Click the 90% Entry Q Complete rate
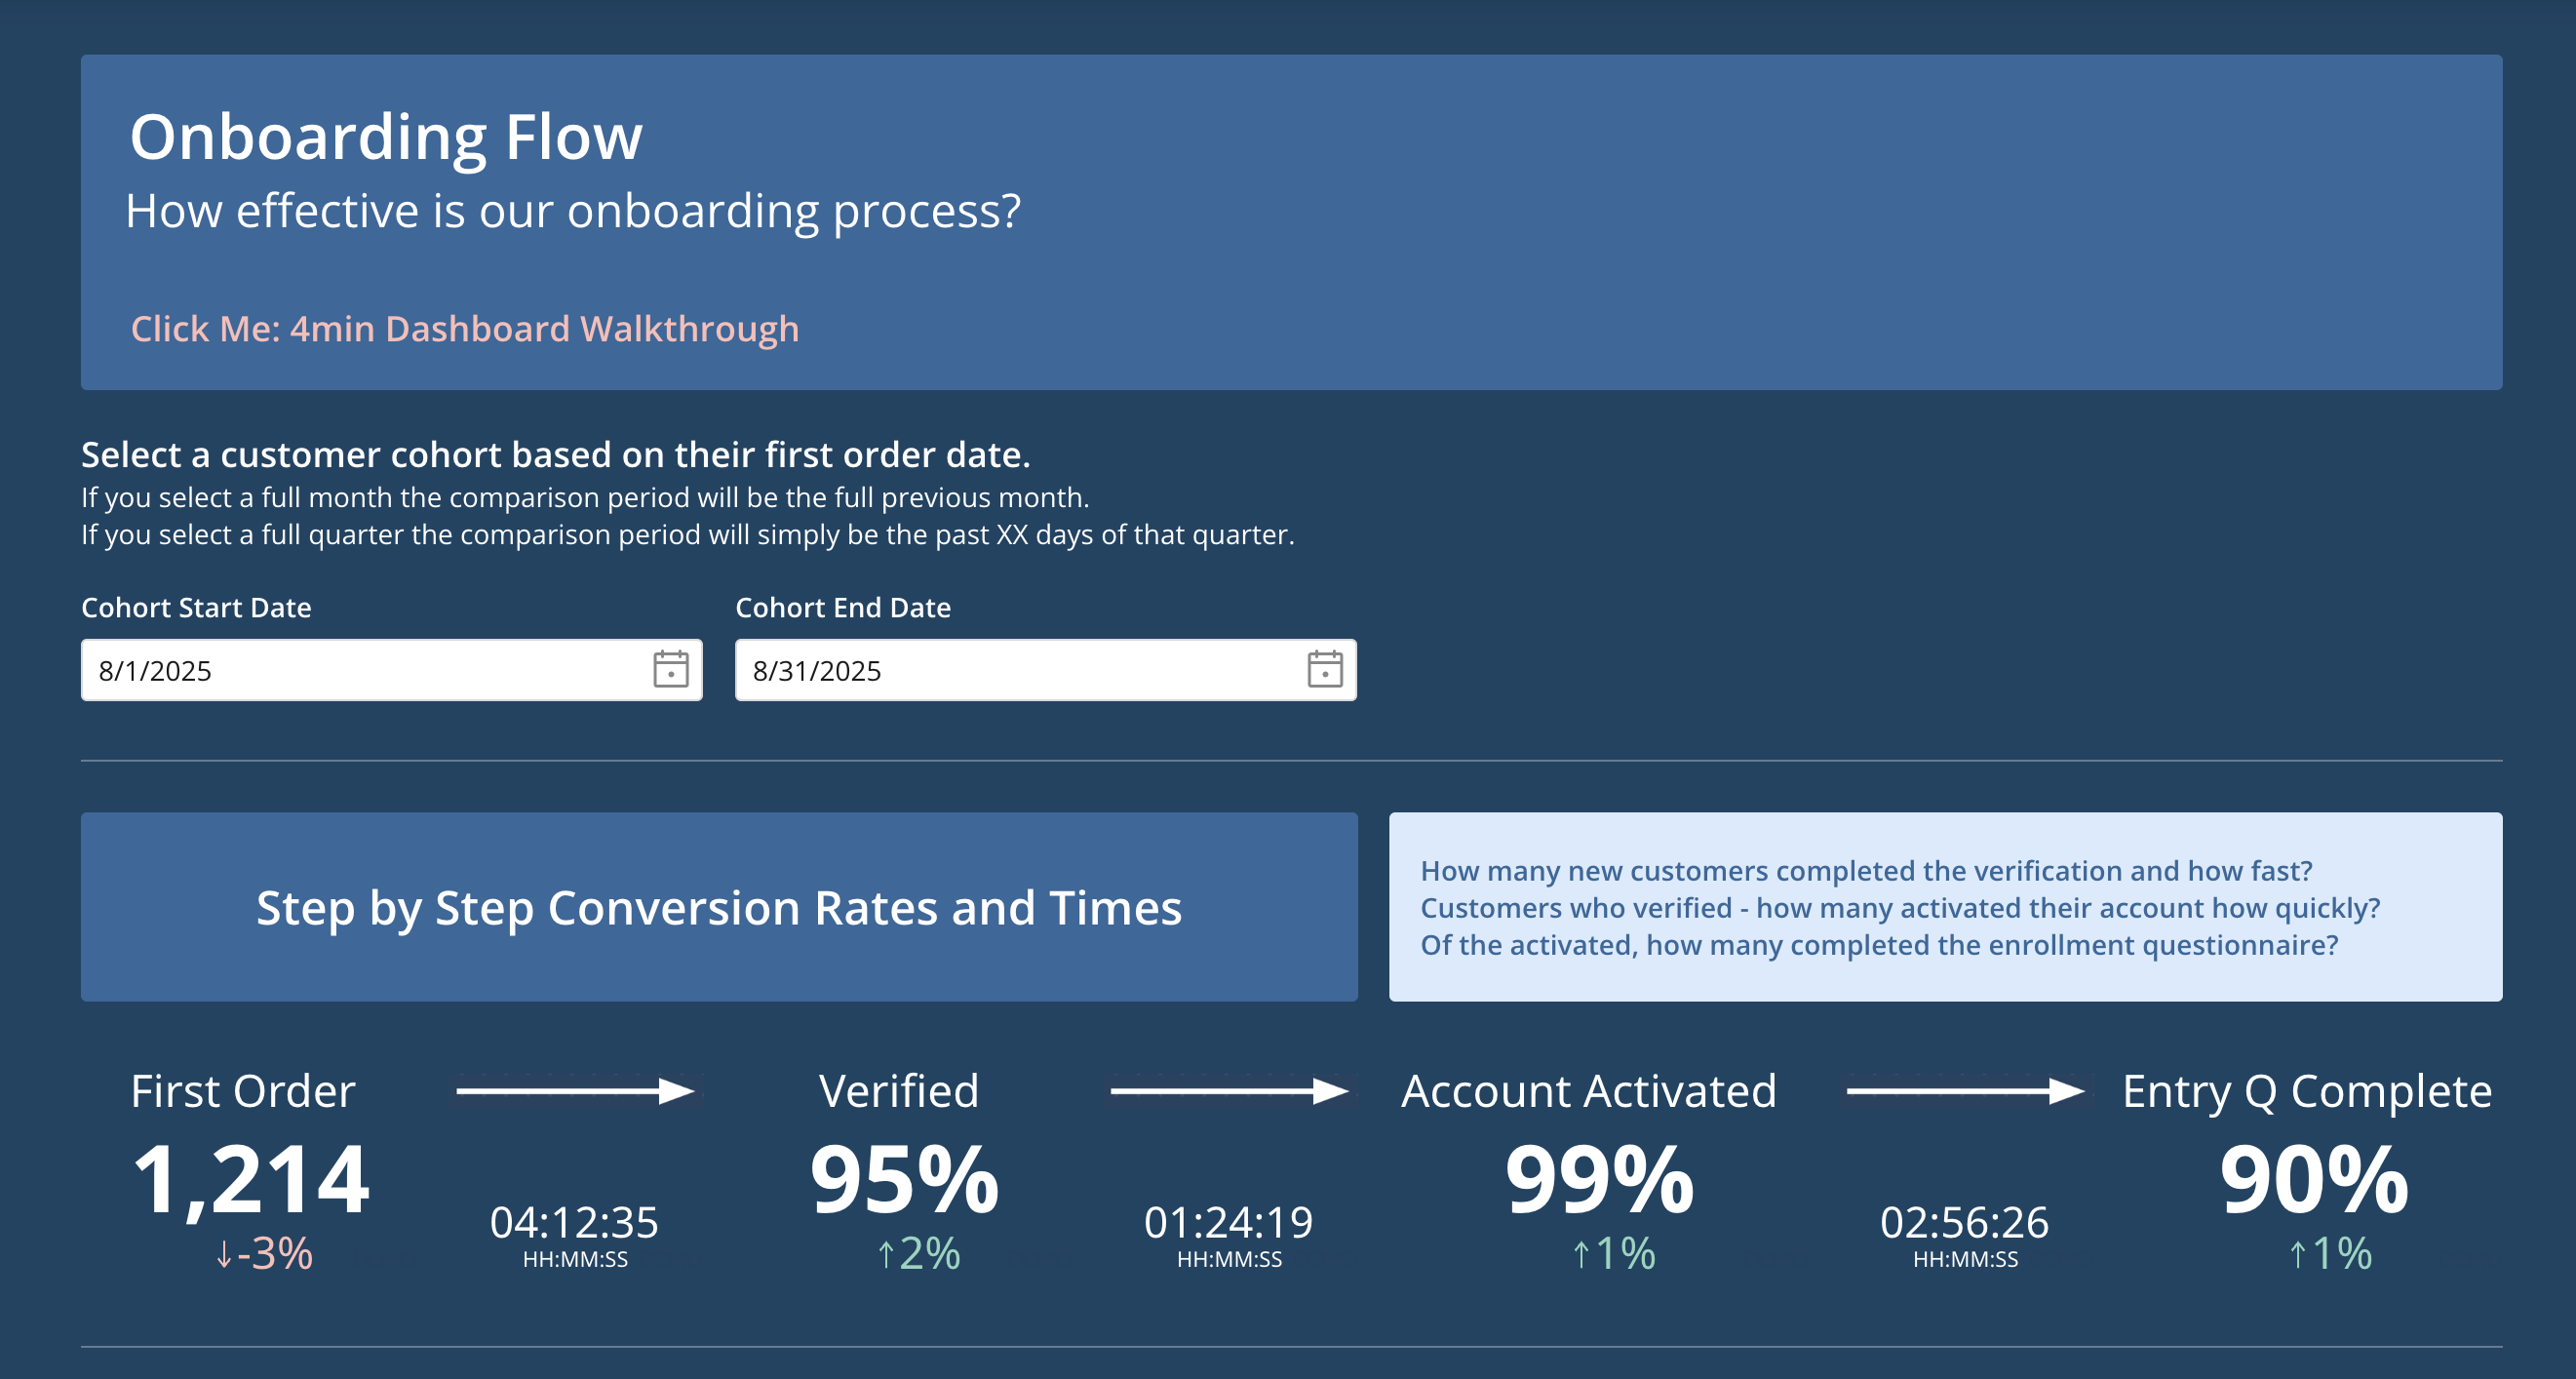This screenshot has height=1379, width=2576. click(2314, 1180)
